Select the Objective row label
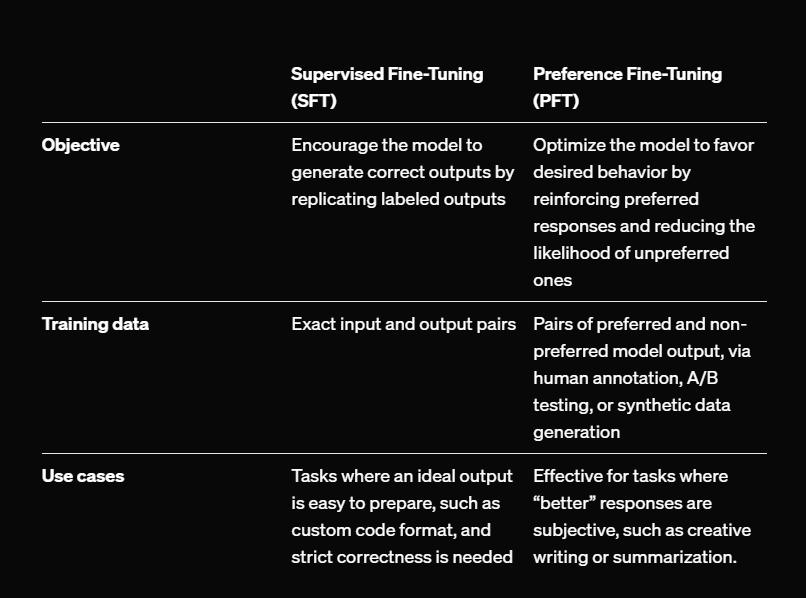The width and height of the screenshot is (806, 598). (x=80, y=145)
